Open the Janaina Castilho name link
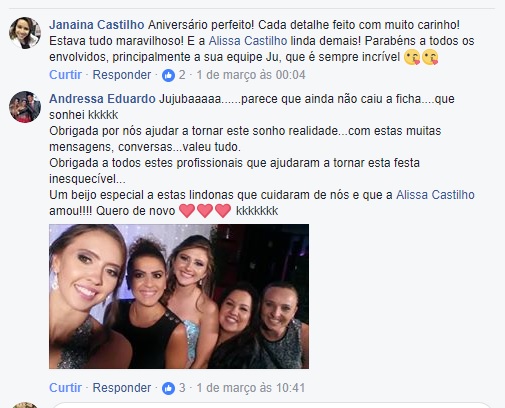Screen dimensions: 505x408 coord(97,25)
